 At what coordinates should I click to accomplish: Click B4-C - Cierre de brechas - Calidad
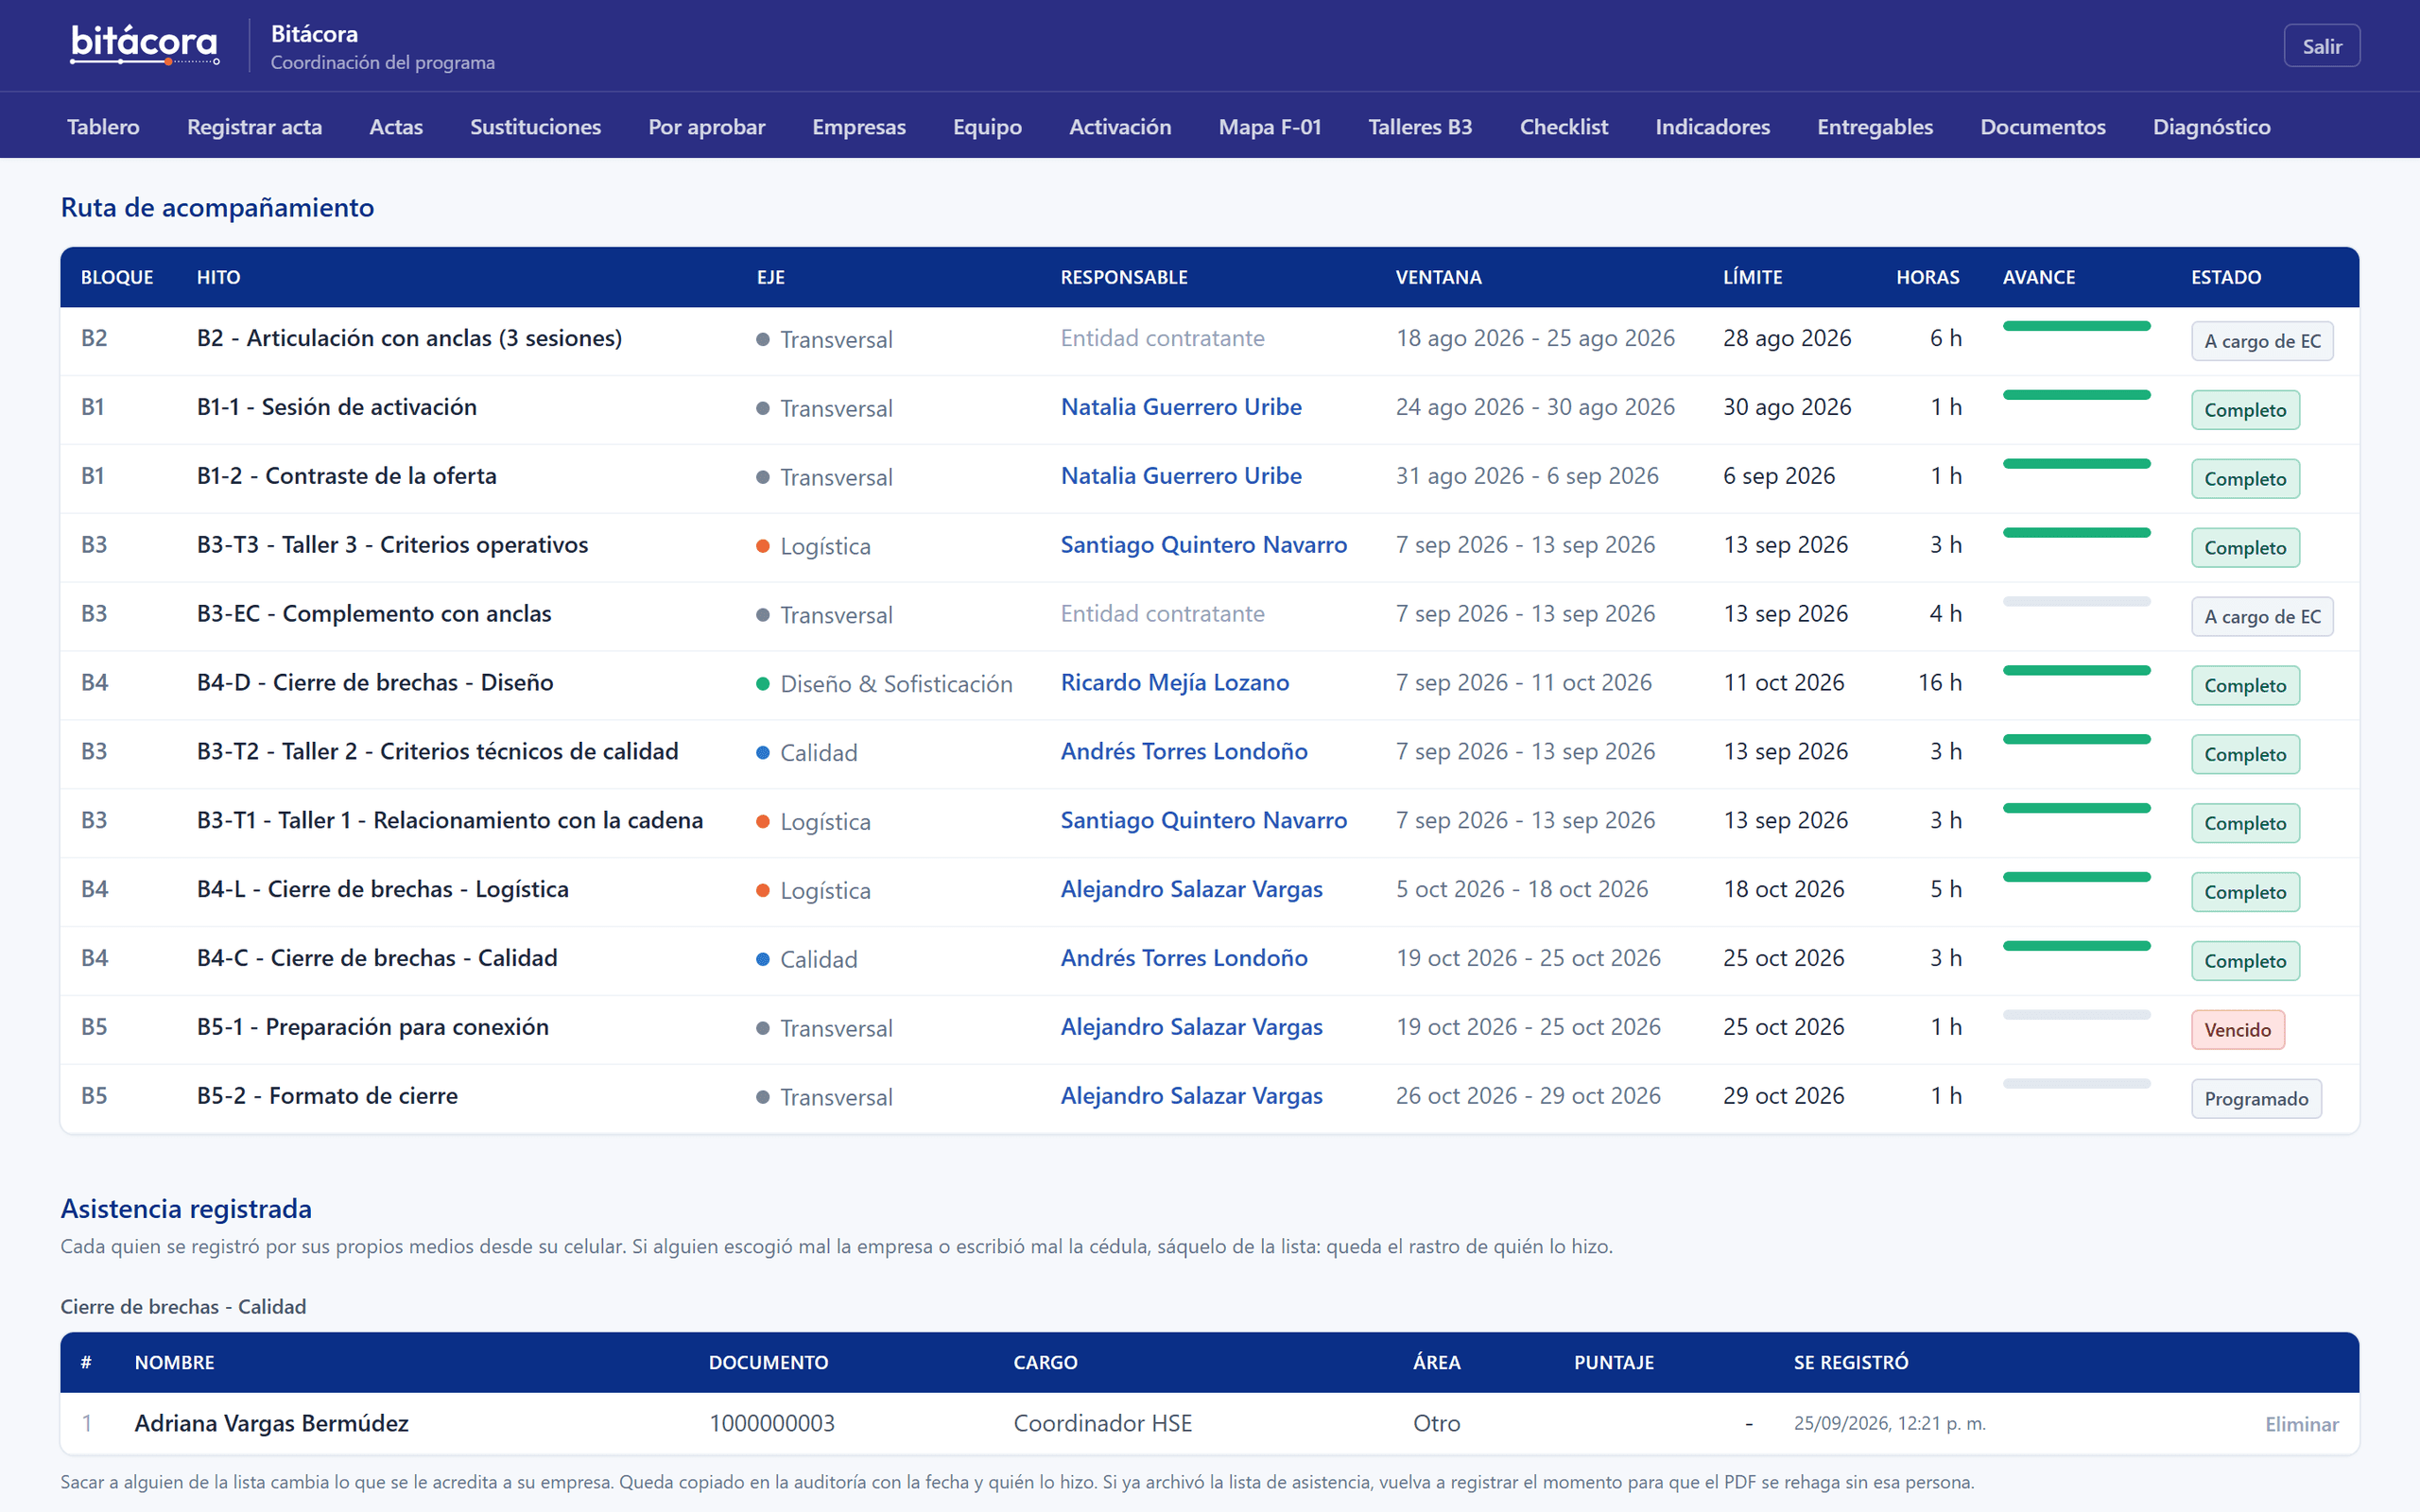tap(377, 958)
